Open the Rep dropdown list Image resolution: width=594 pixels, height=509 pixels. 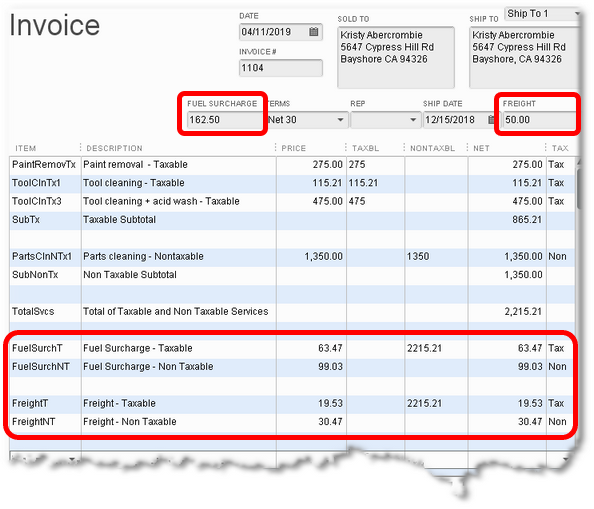[x=413, y=120]
